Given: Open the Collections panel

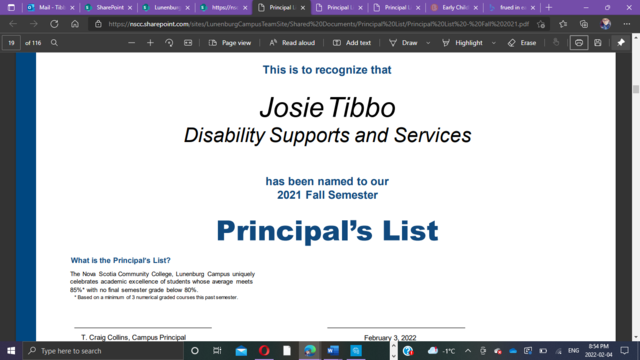Looking at the screenshot, I should click(x=584, y=24).
